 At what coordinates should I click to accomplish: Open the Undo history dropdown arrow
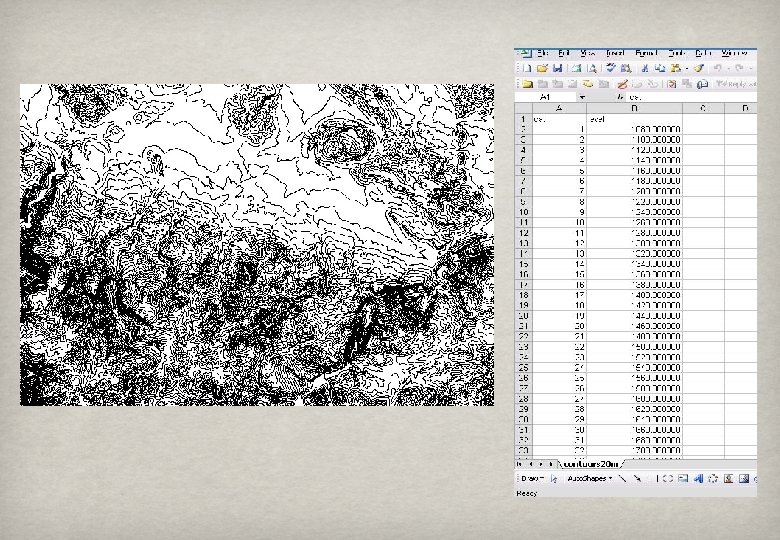click(x=728, y=69)
